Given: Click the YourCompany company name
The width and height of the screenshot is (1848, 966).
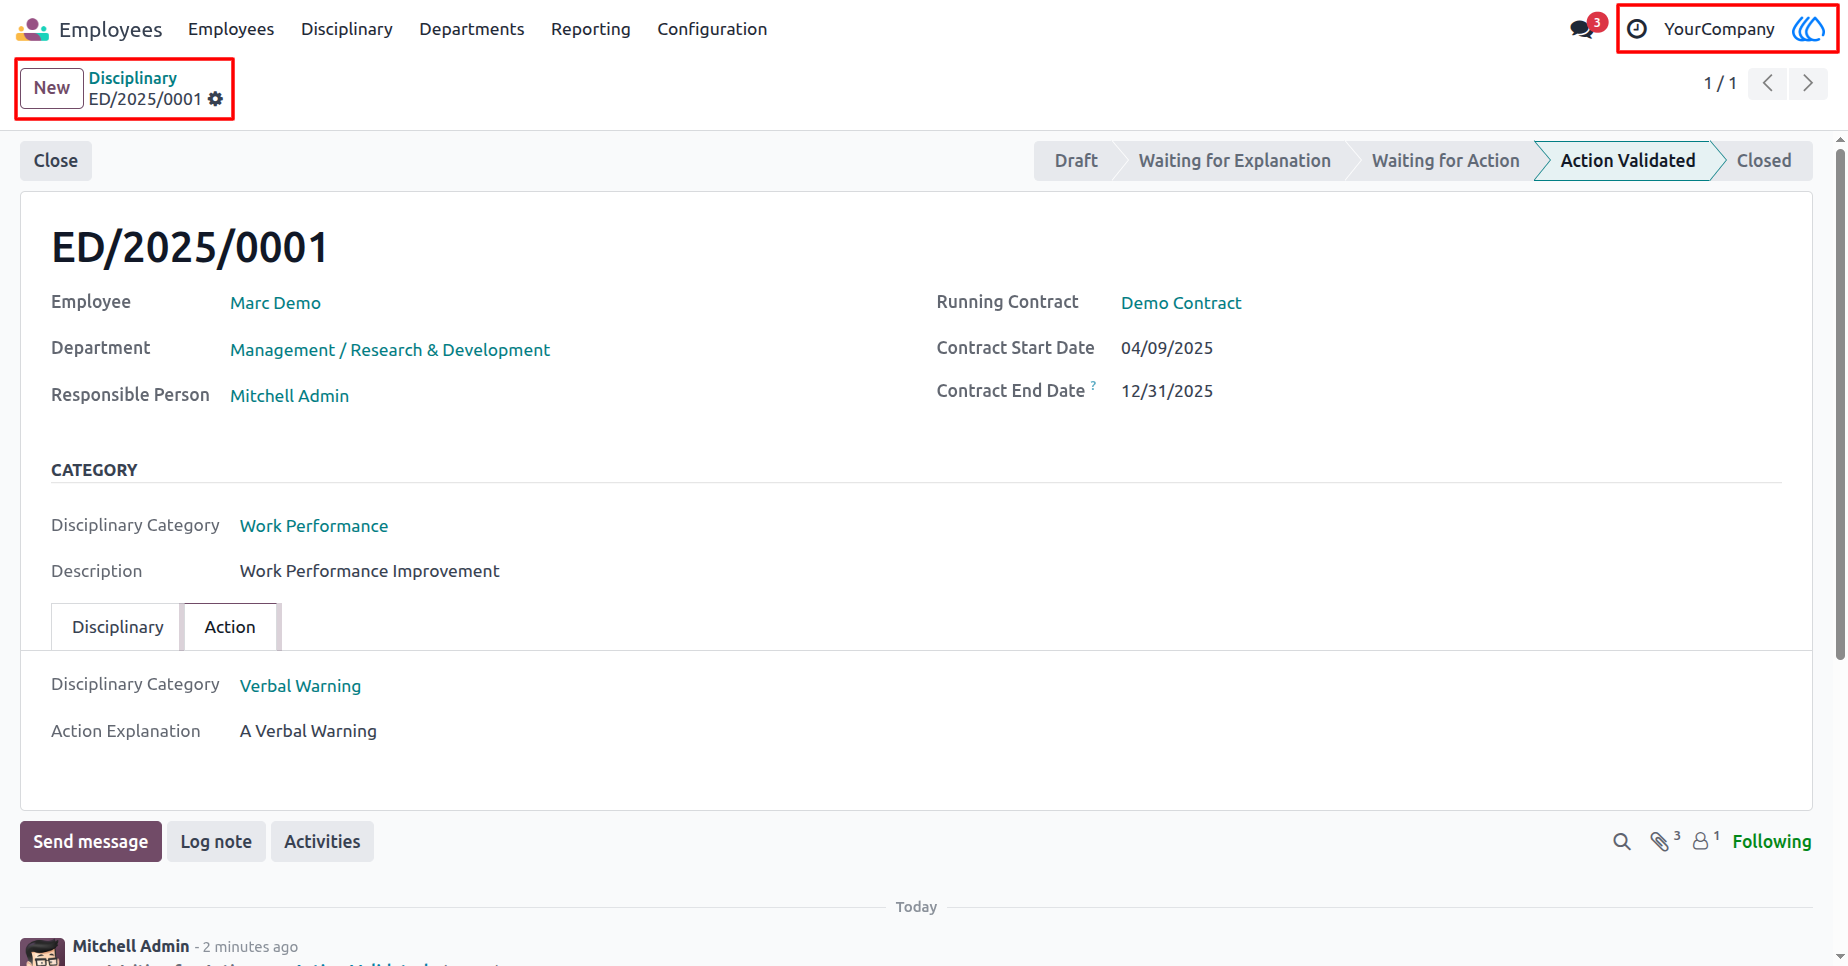Looking at the screenshot, I should [1719, 29].
